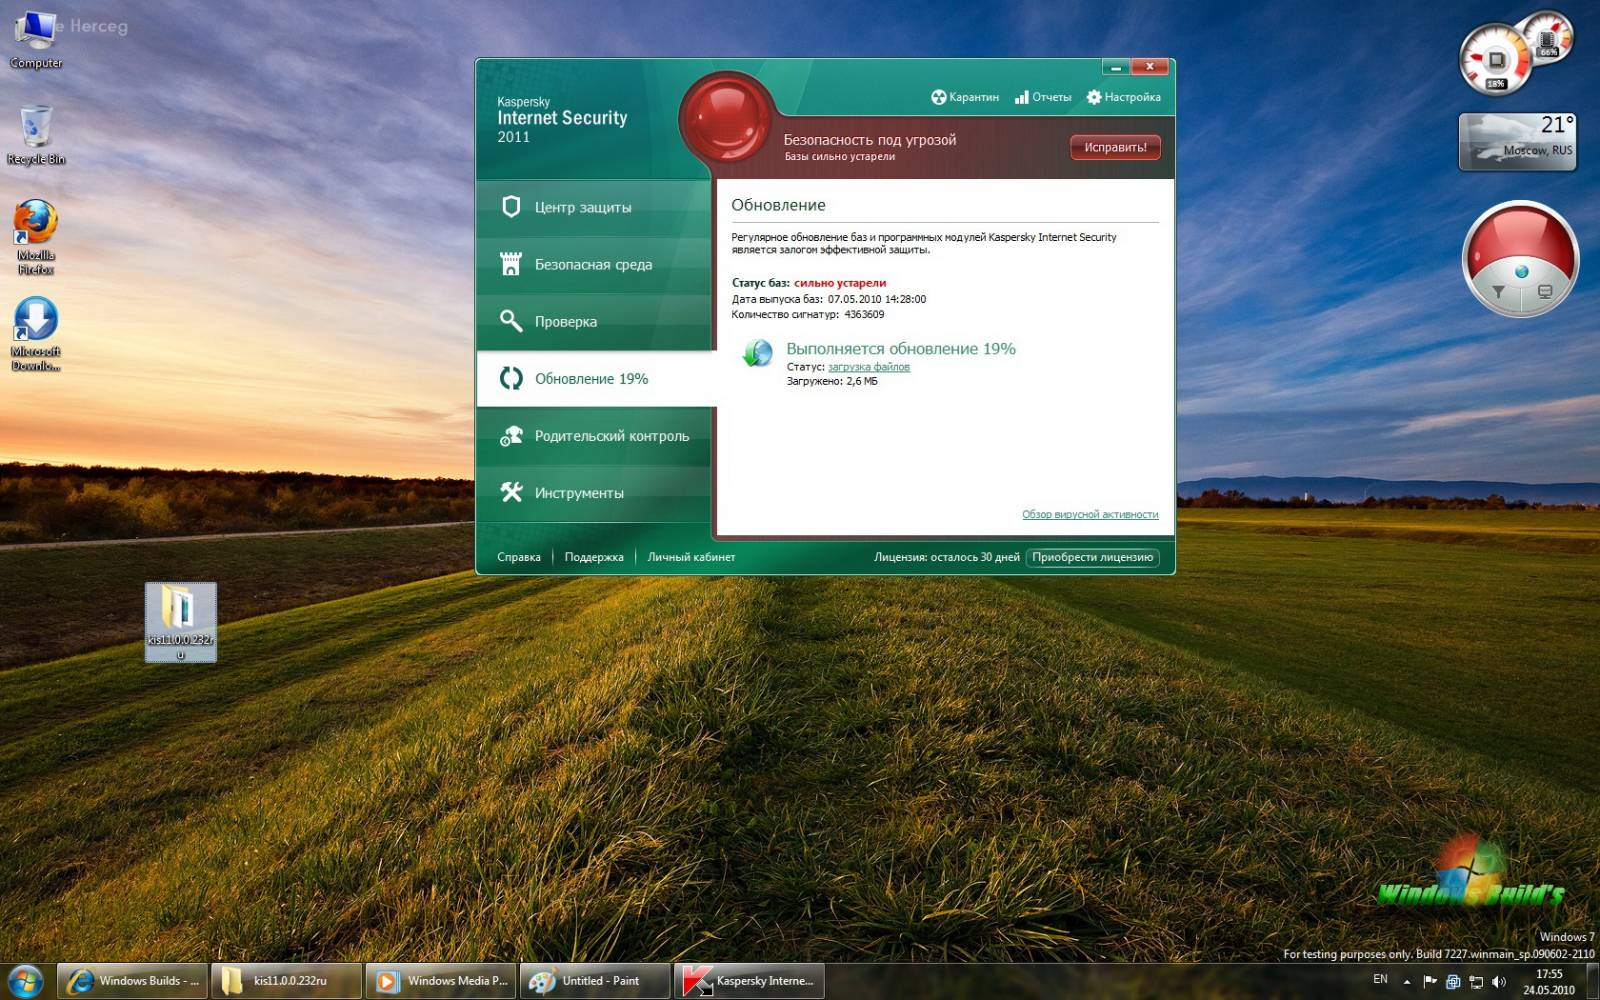Click the red security status indicator orb
Viewport: 1600px width, 1000px height.
click(x=727, y=118)
